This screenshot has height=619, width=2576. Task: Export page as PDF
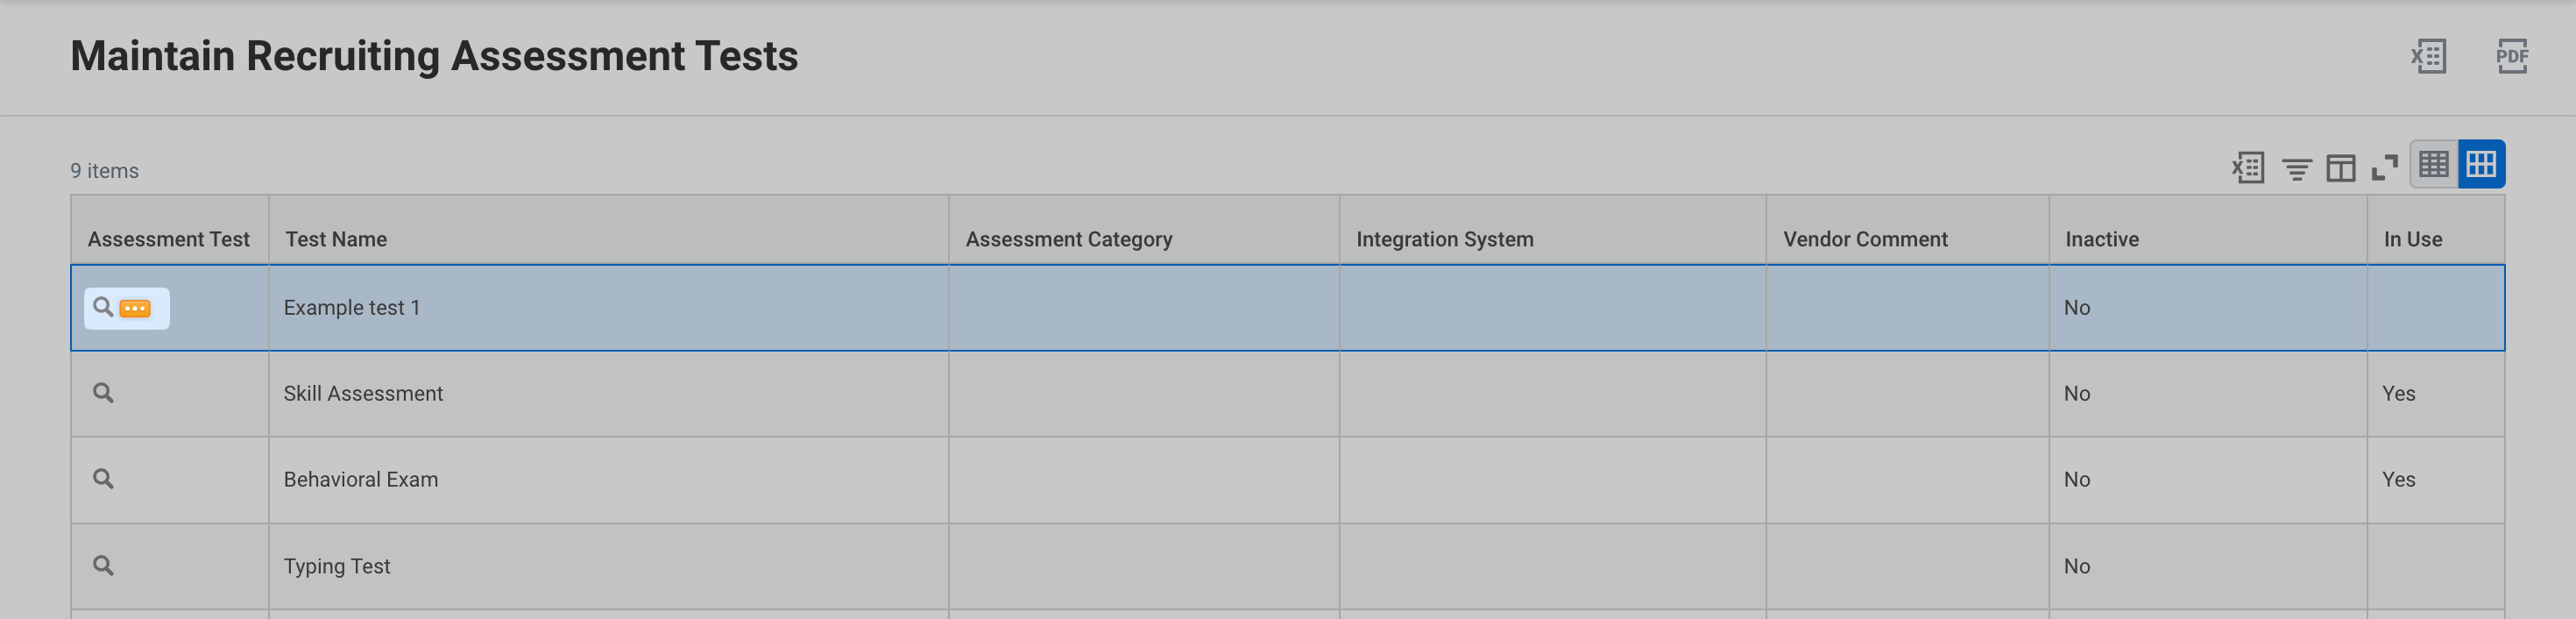point(2512,56)
